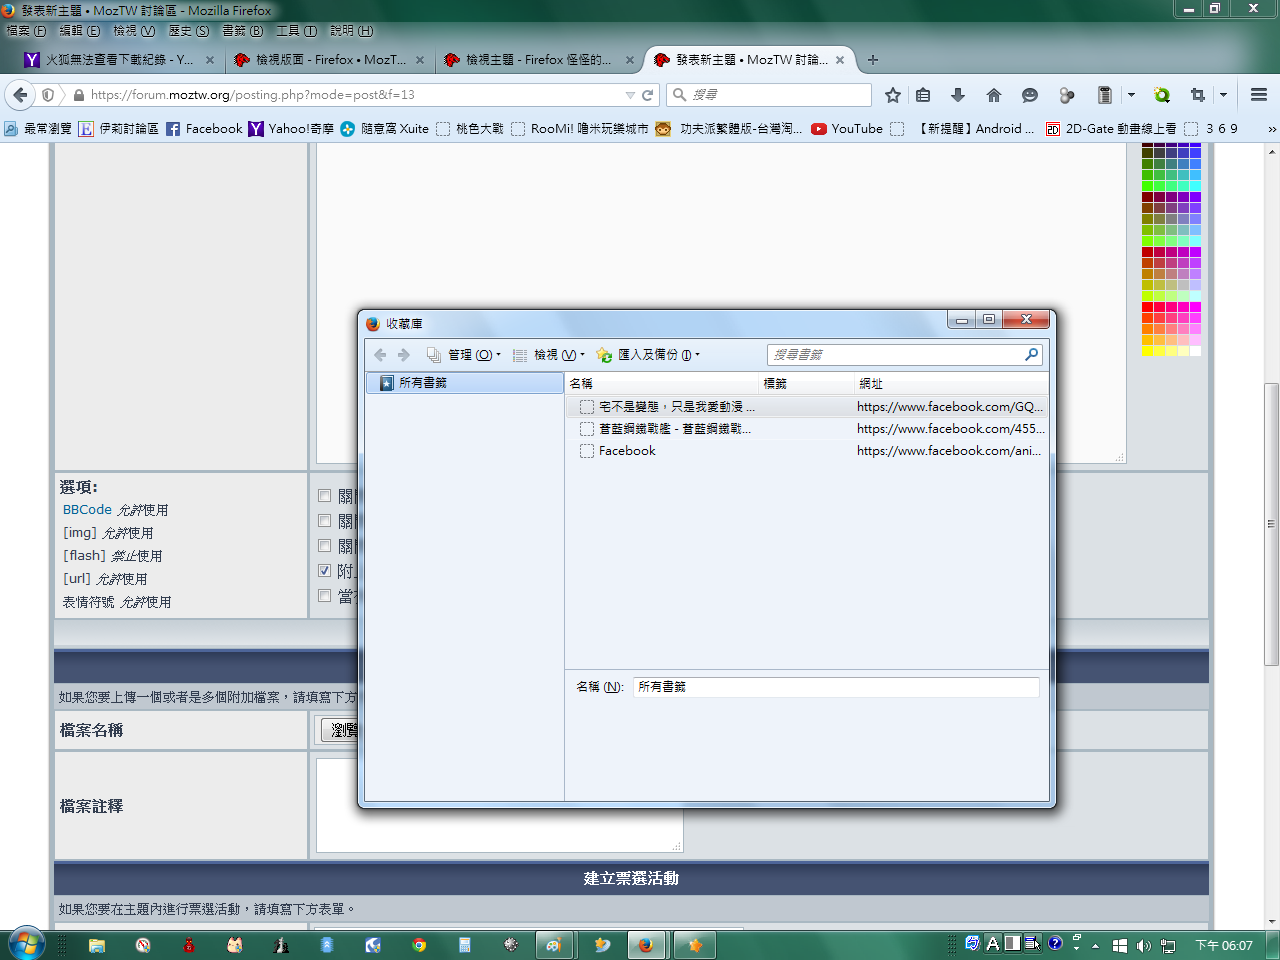The image size is (1280, 960).
Task: Click the BBCode link under options
Action: [x=87, y=510]
